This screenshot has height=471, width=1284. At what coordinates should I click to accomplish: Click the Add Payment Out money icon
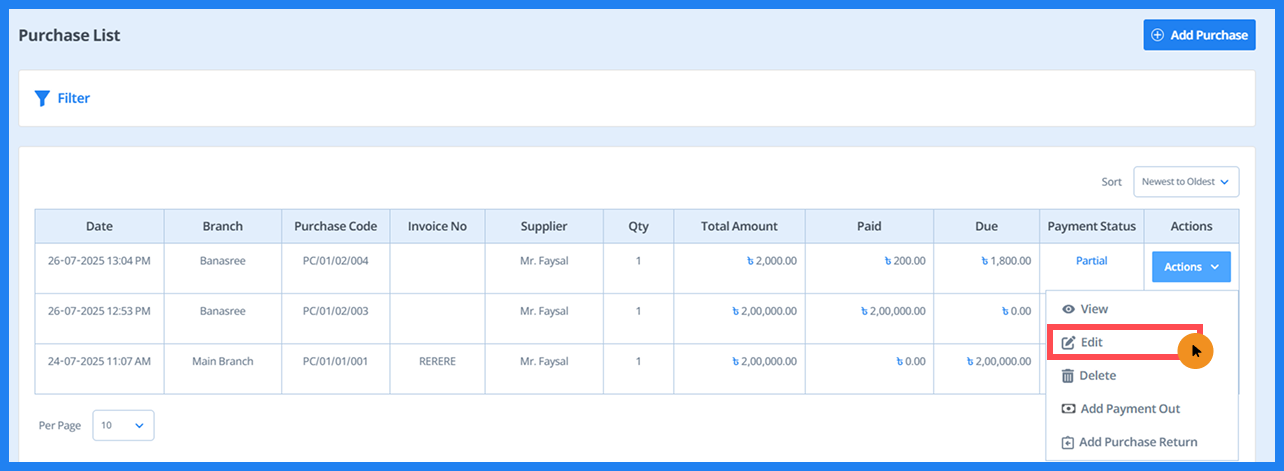[1068, 409]
